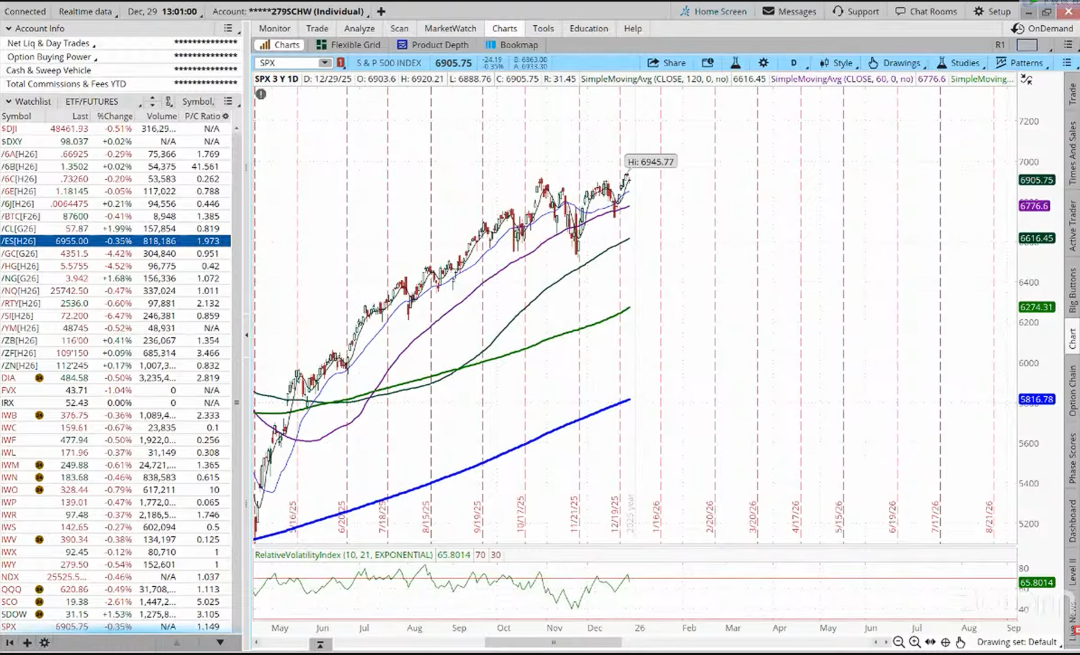Click the plus icon next to Account
The width and height of the screenshot is (1080, 655).
point(381,11)
